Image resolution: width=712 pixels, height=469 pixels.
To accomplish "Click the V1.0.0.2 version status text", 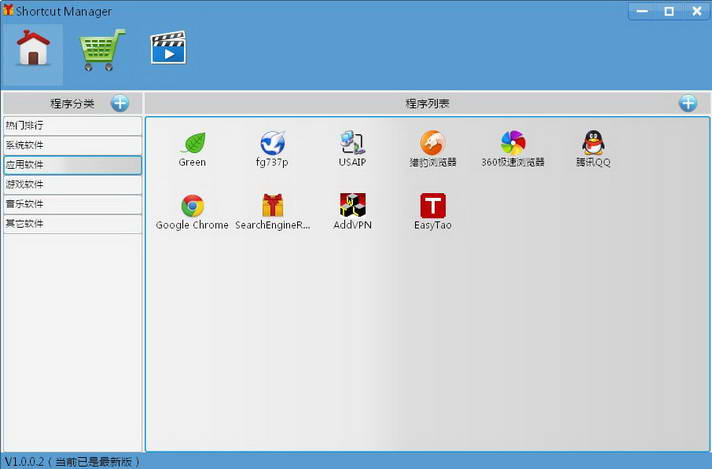I will pyautogui.click(x=73, y=462).
